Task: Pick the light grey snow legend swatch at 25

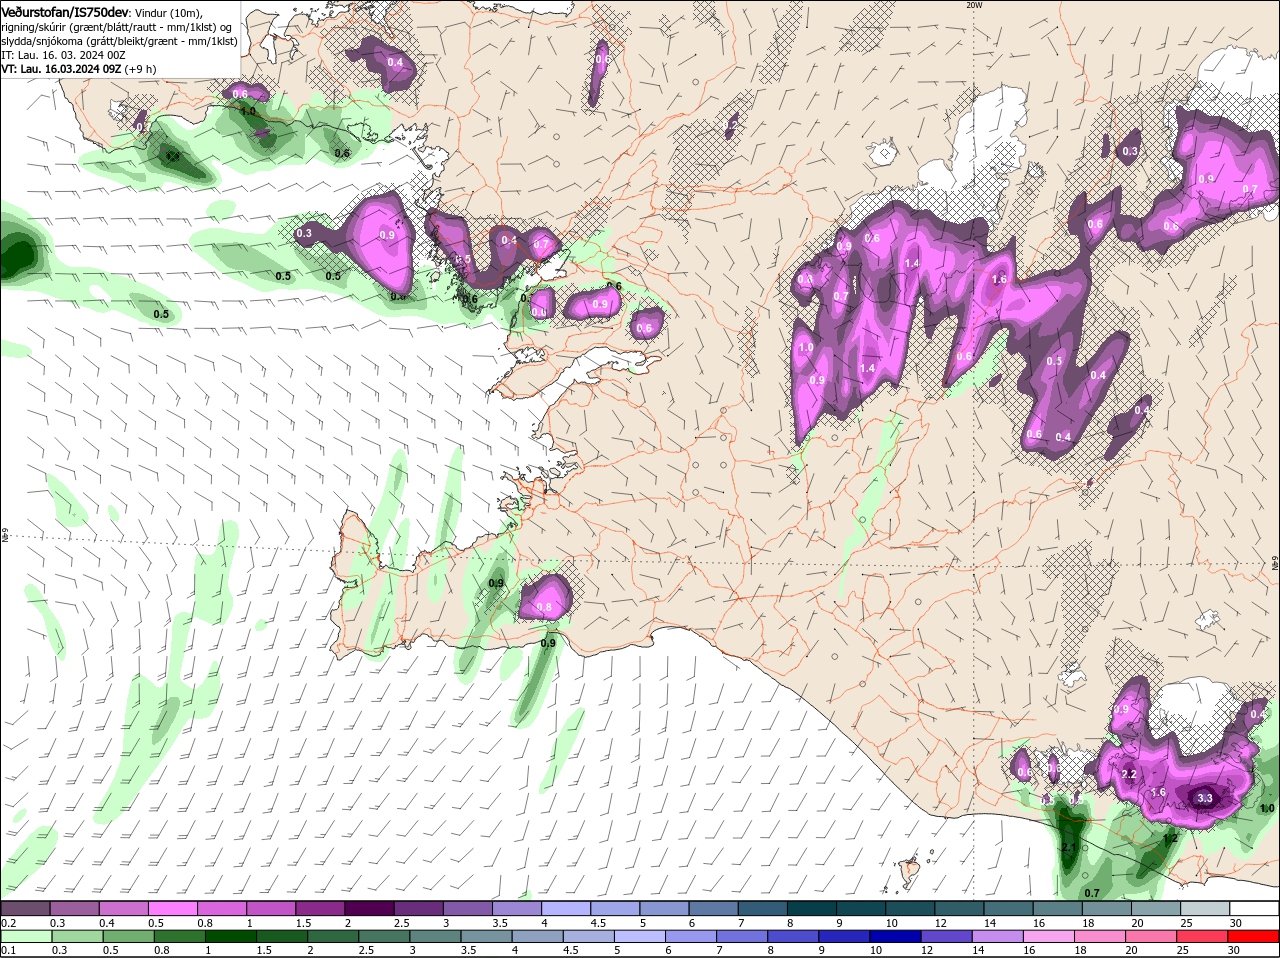Action: tap(1205, 908)
